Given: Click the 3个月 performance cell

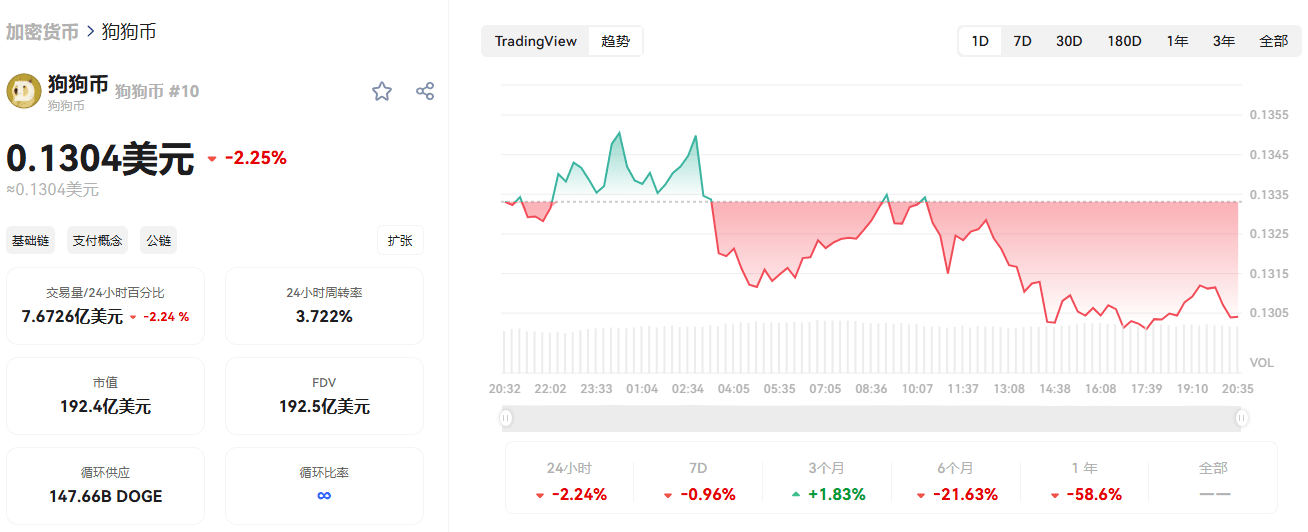Looking at the screenshot, I should [827, 480].
